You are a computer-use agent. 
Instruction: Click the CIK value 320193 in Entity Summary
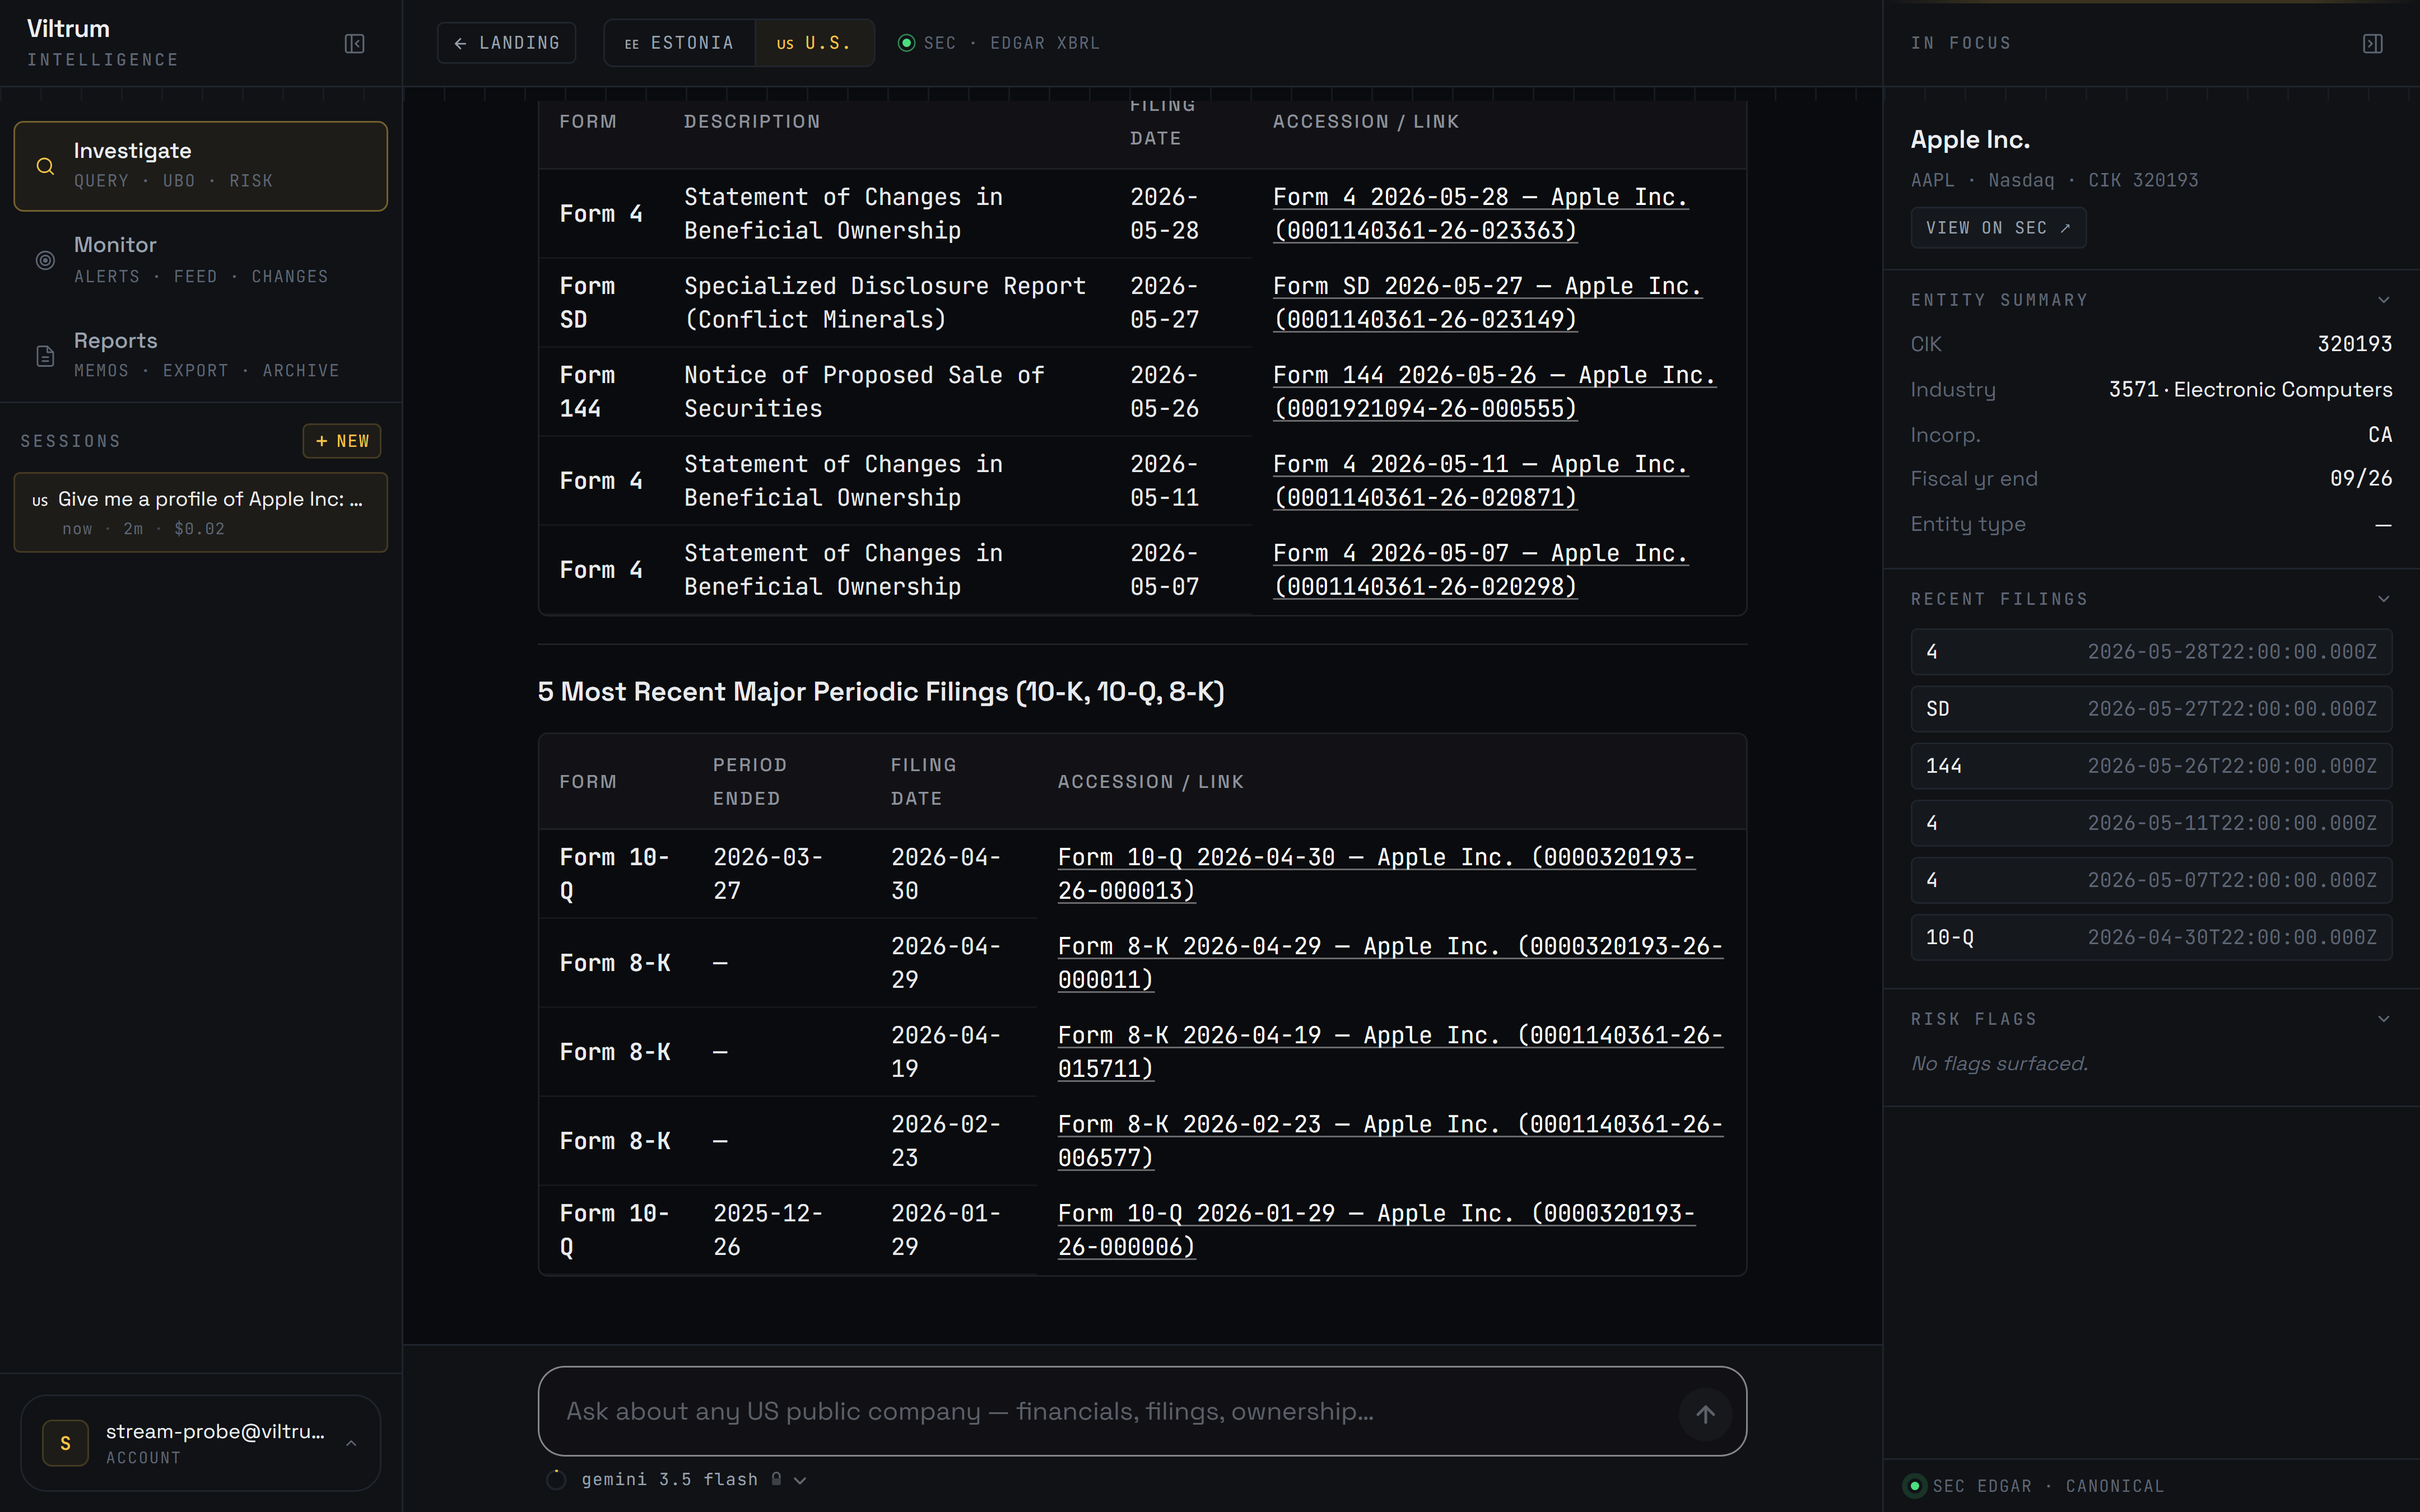pos(2355,344)
